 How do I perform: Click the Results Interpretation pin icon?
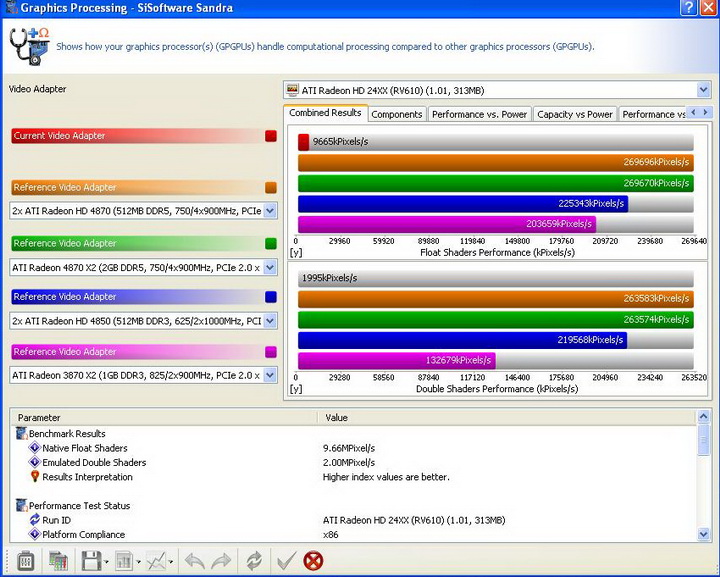click(34, 476)
